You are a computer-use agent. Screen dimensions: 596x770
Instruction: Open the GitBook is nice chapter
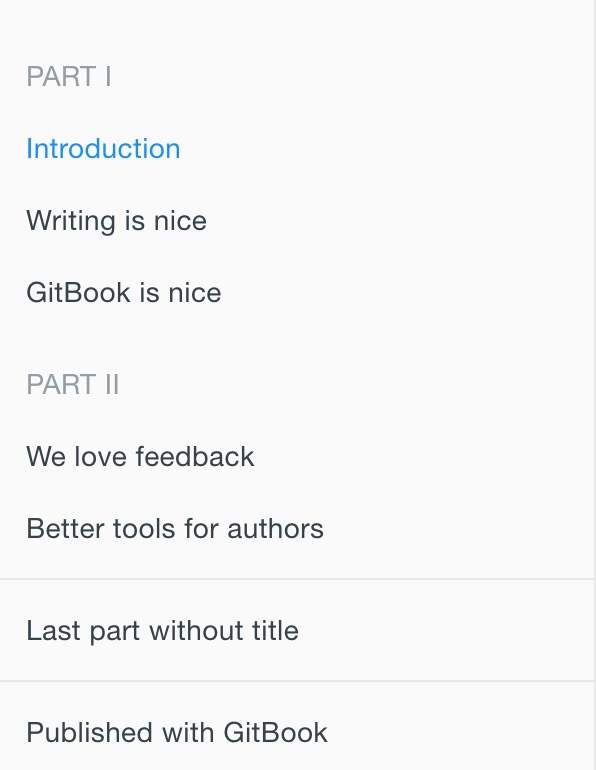click(x=124, y=293)
